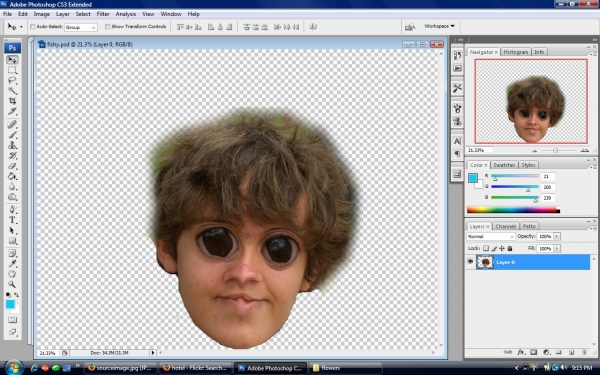The height and width of the screenshot is (375, 600).
Task: Select the Path Selection tool
Action: 12,230
